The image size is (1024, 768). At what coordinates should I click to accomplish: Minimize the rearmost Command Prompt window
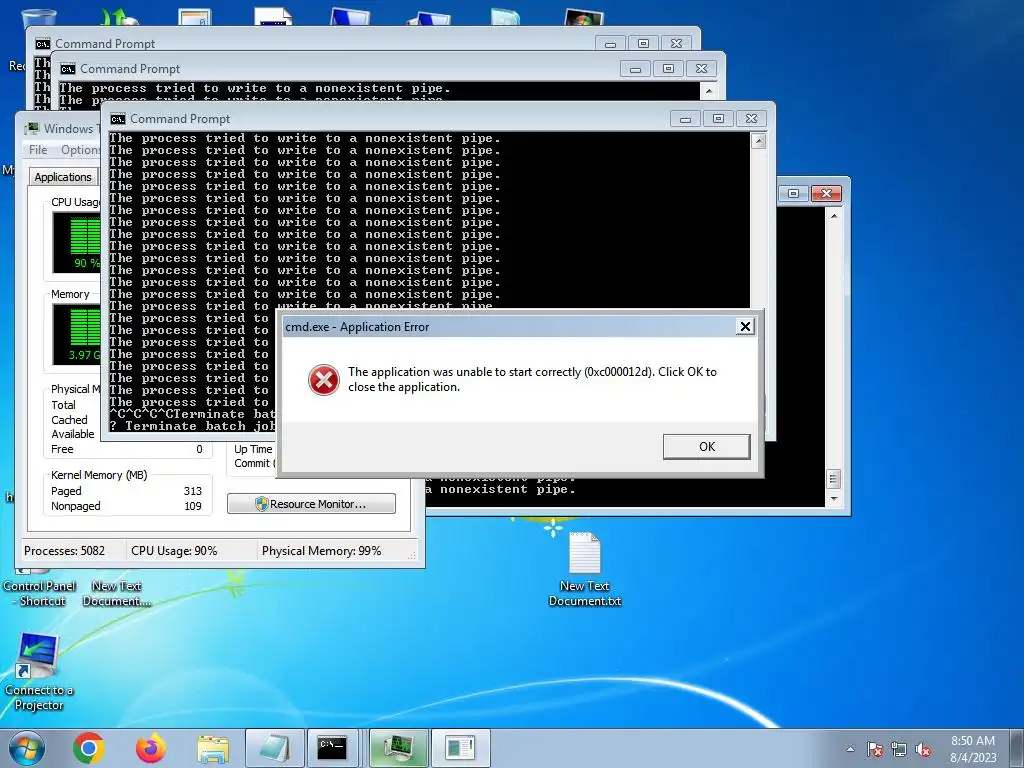click(x=610, y=44)
